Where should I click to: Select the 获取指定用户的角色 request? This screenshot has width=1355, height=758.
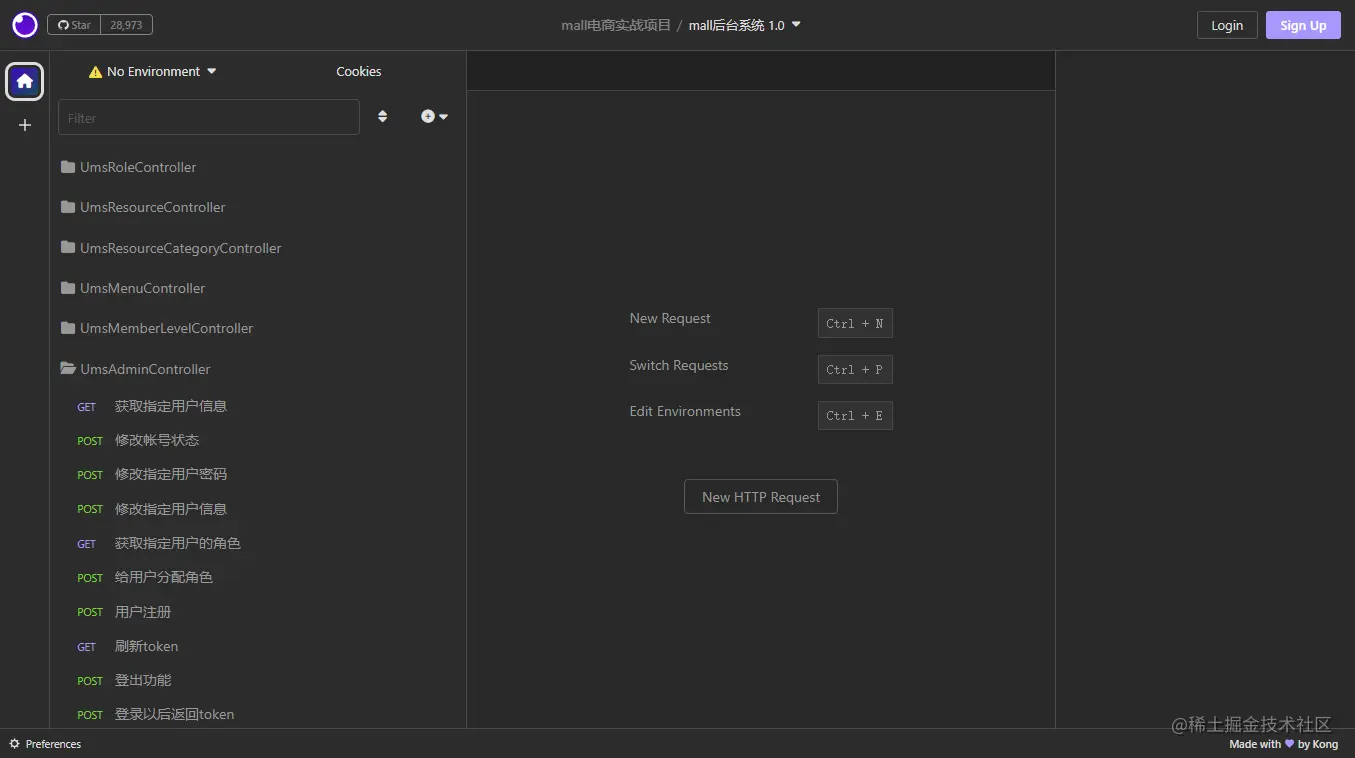[258, 543]
